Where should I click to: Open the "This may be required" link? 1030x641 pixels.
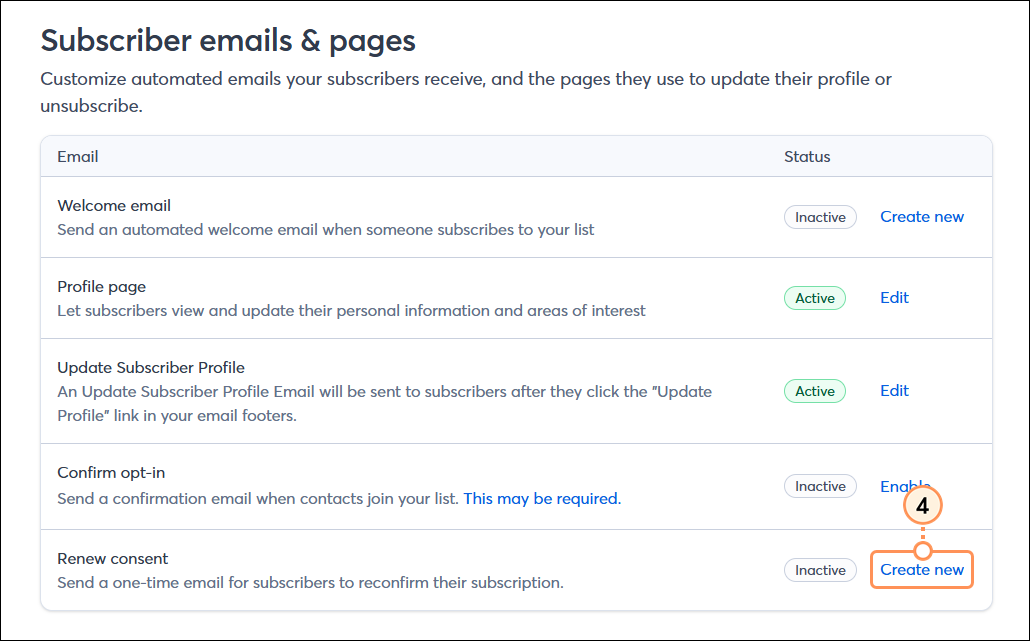click(540, 498)
